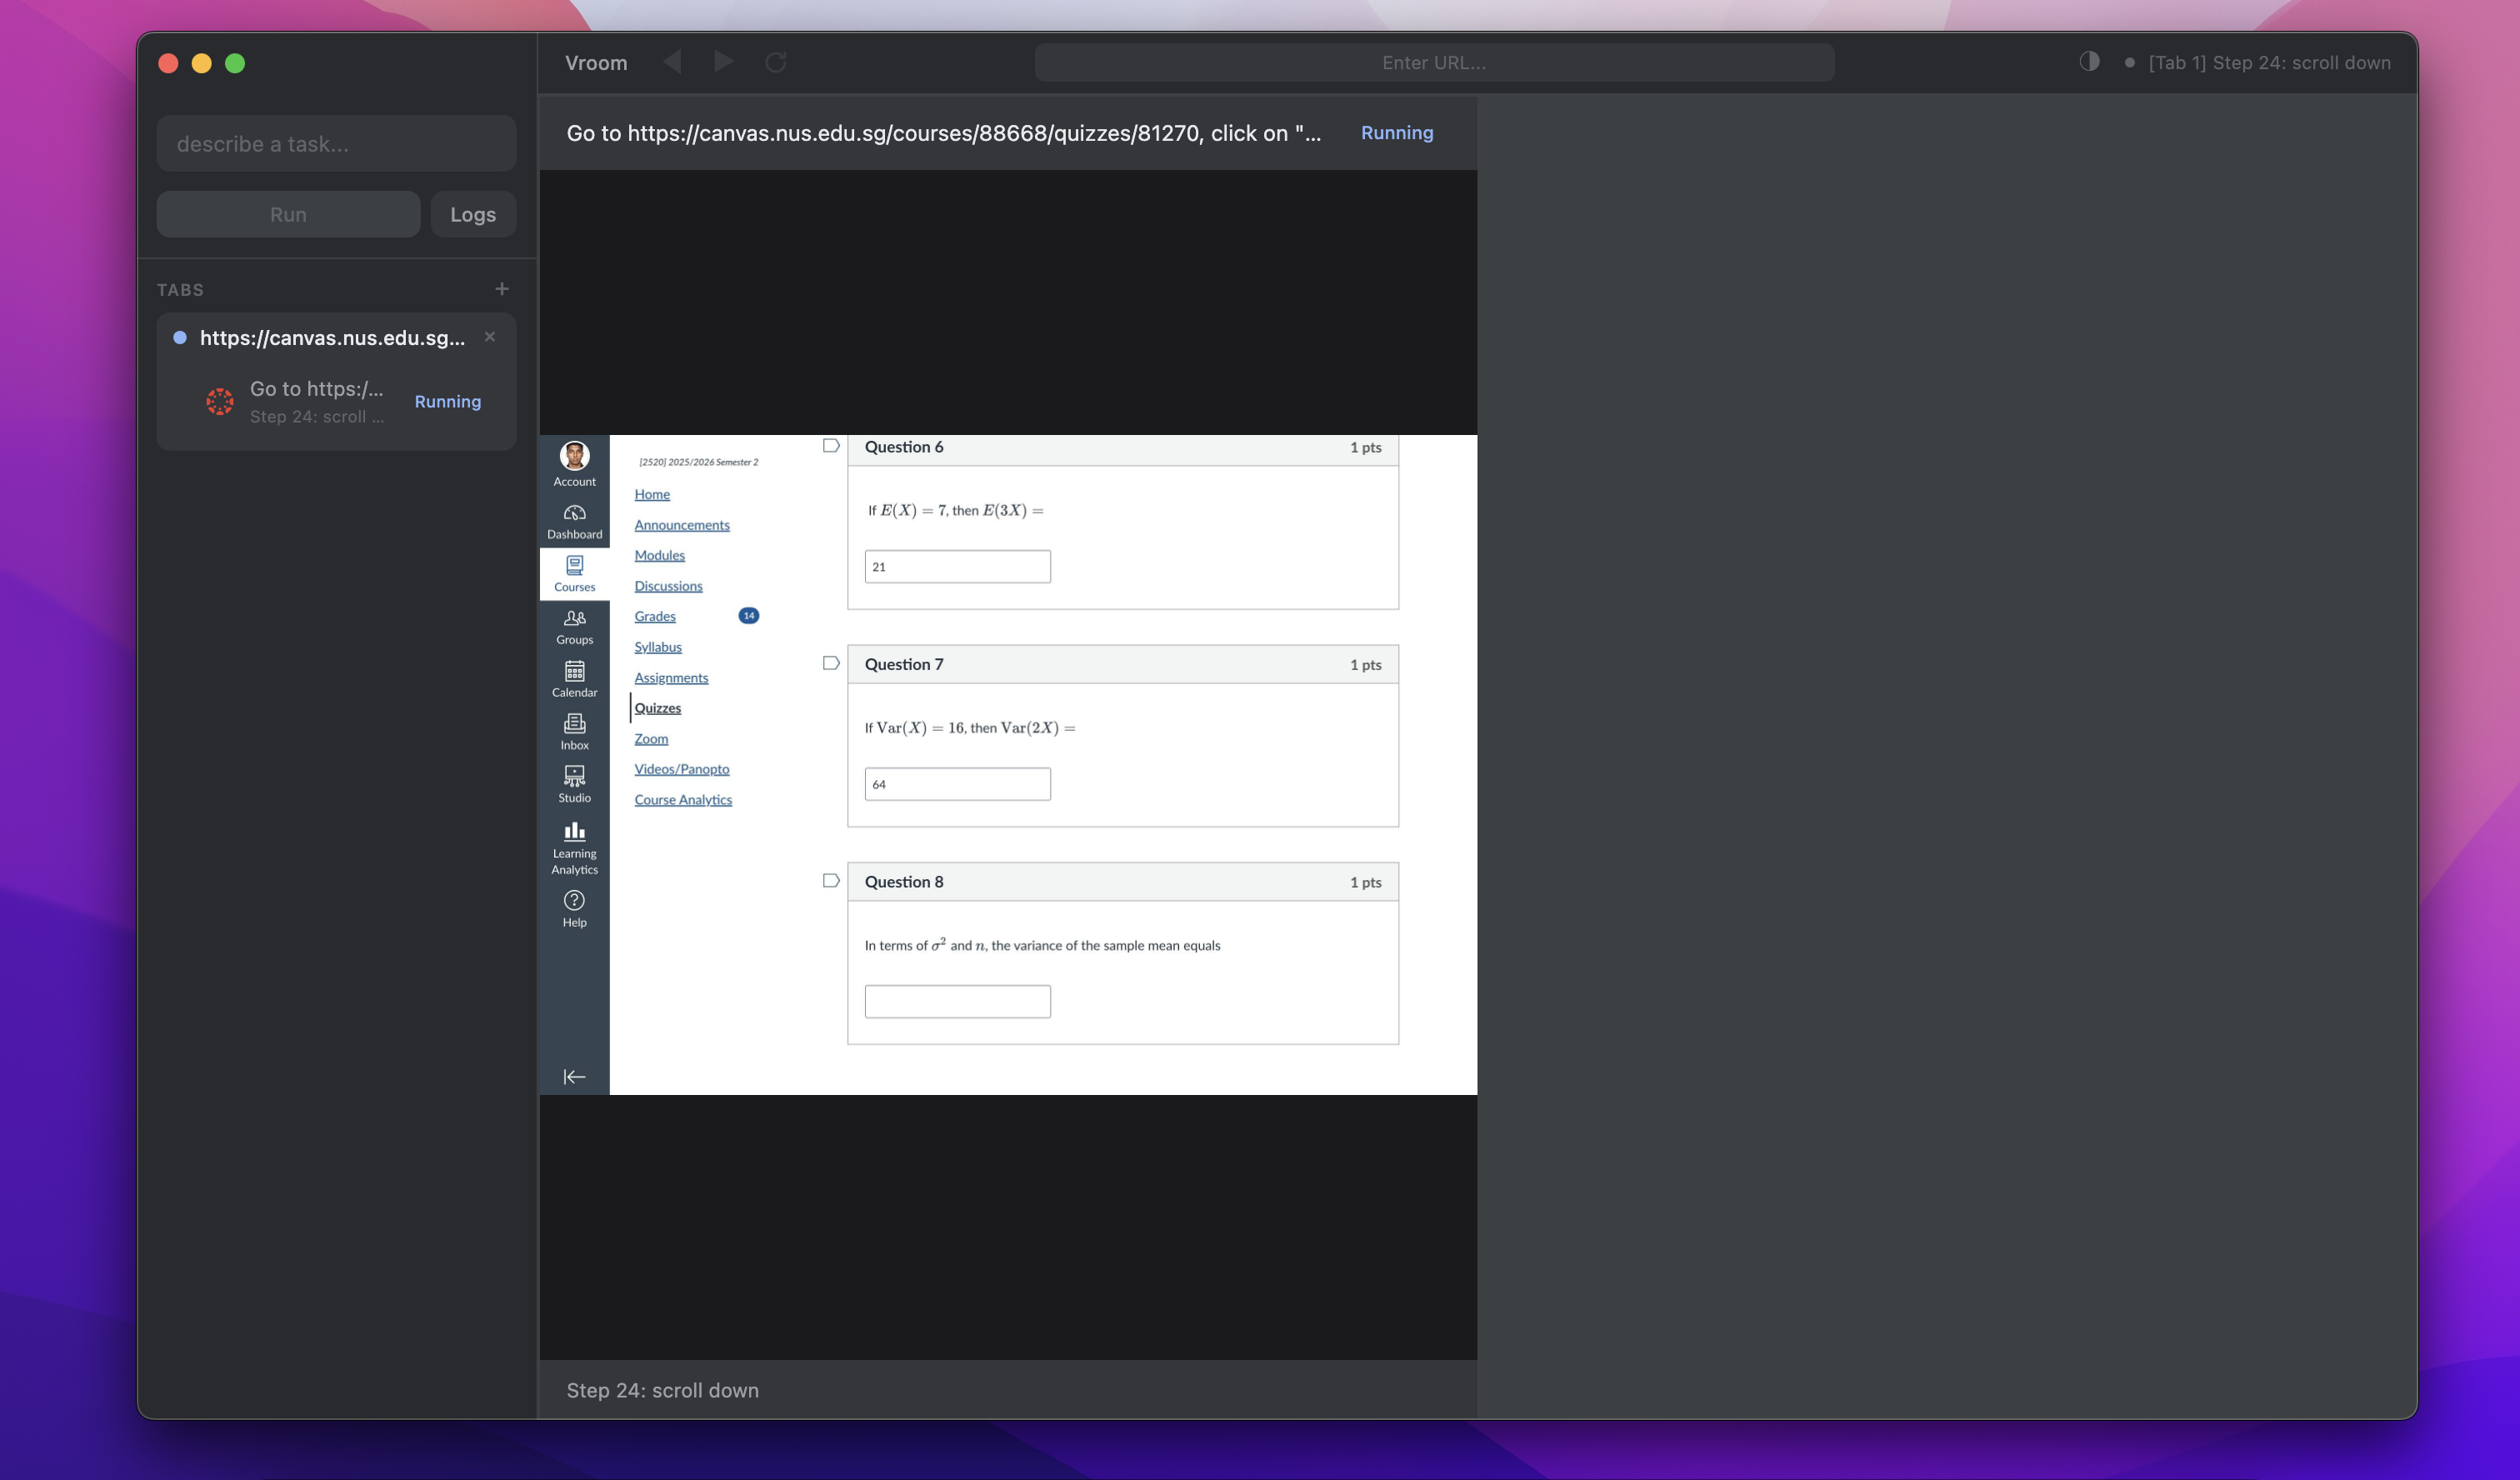Open the Course Analytics link
Screen dimensions: 2520x1480
coord(683,799)
